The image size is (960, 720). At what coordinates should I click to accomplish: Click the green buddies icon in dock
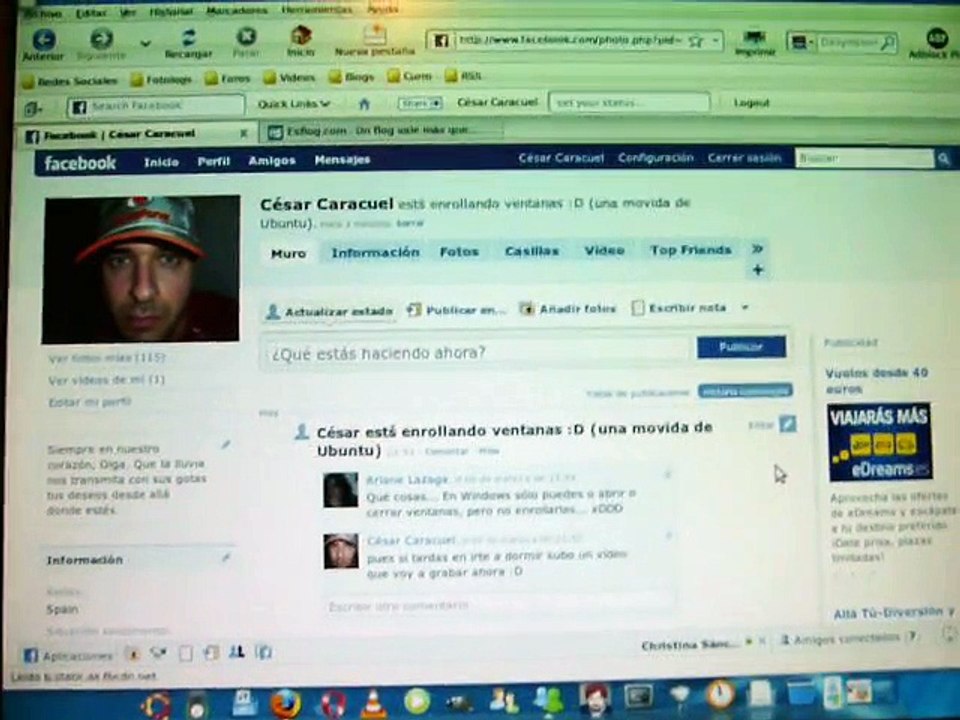click(549, 700)
